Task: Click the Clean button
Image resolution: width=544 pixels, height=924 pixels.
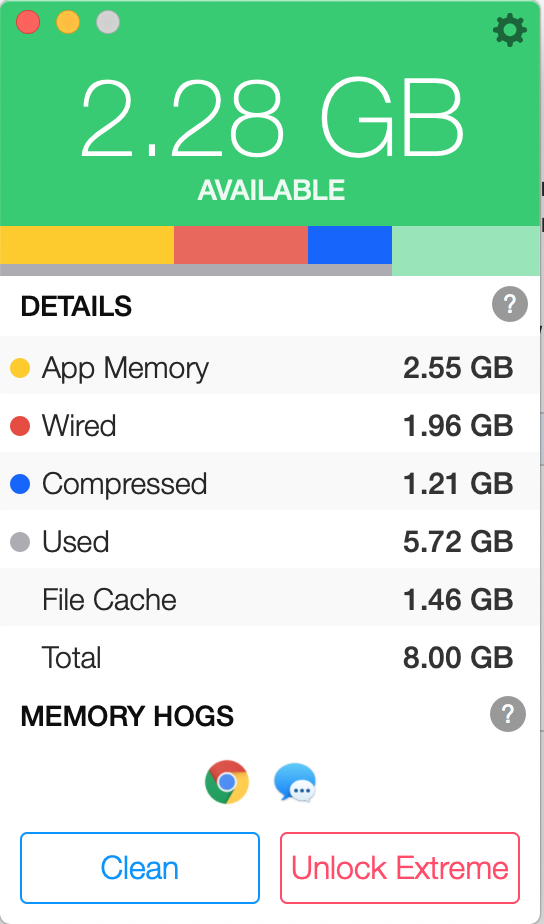Action: pyautogui.click(x=140, y=868)
